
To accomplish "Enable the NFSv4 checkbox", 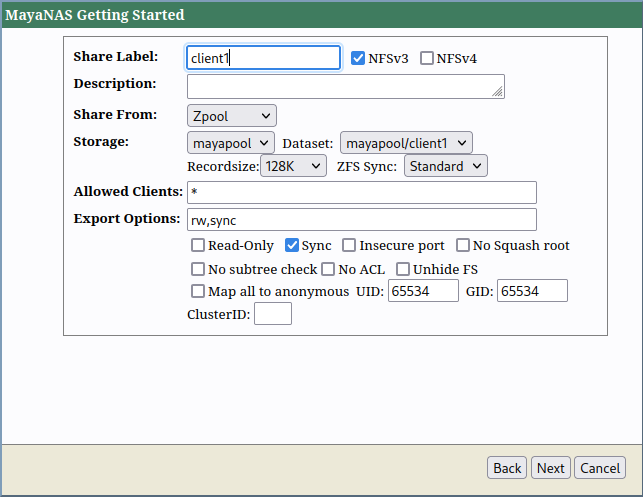I will [427, 58].
